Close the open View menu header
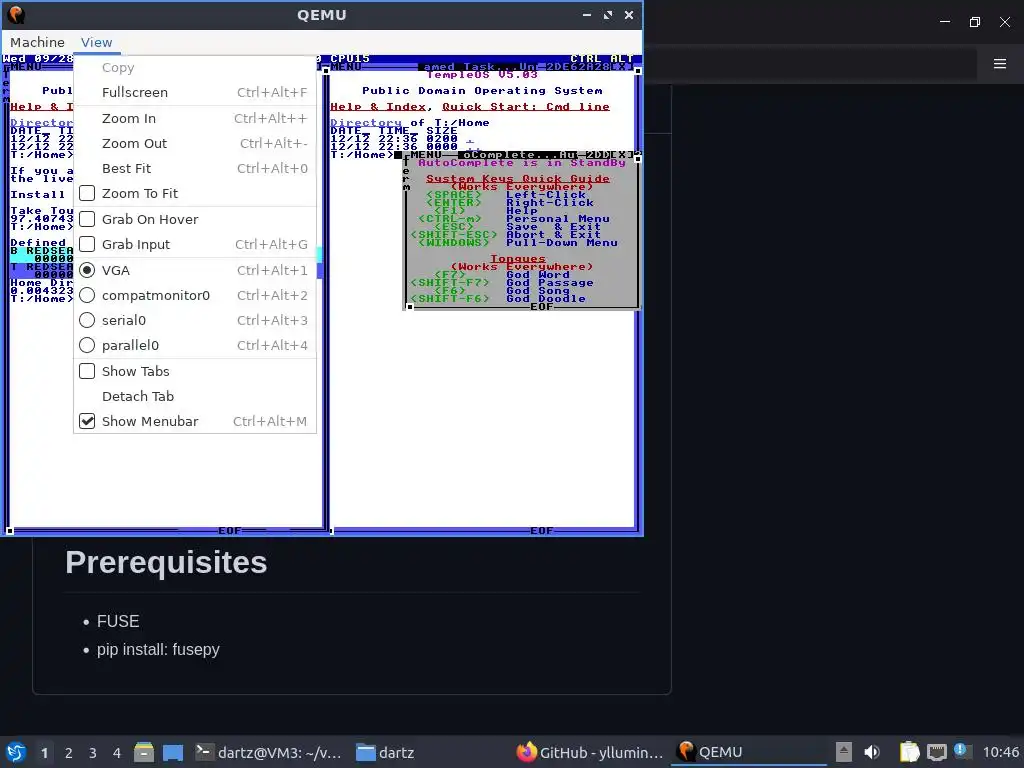 [x=97, y=42]
